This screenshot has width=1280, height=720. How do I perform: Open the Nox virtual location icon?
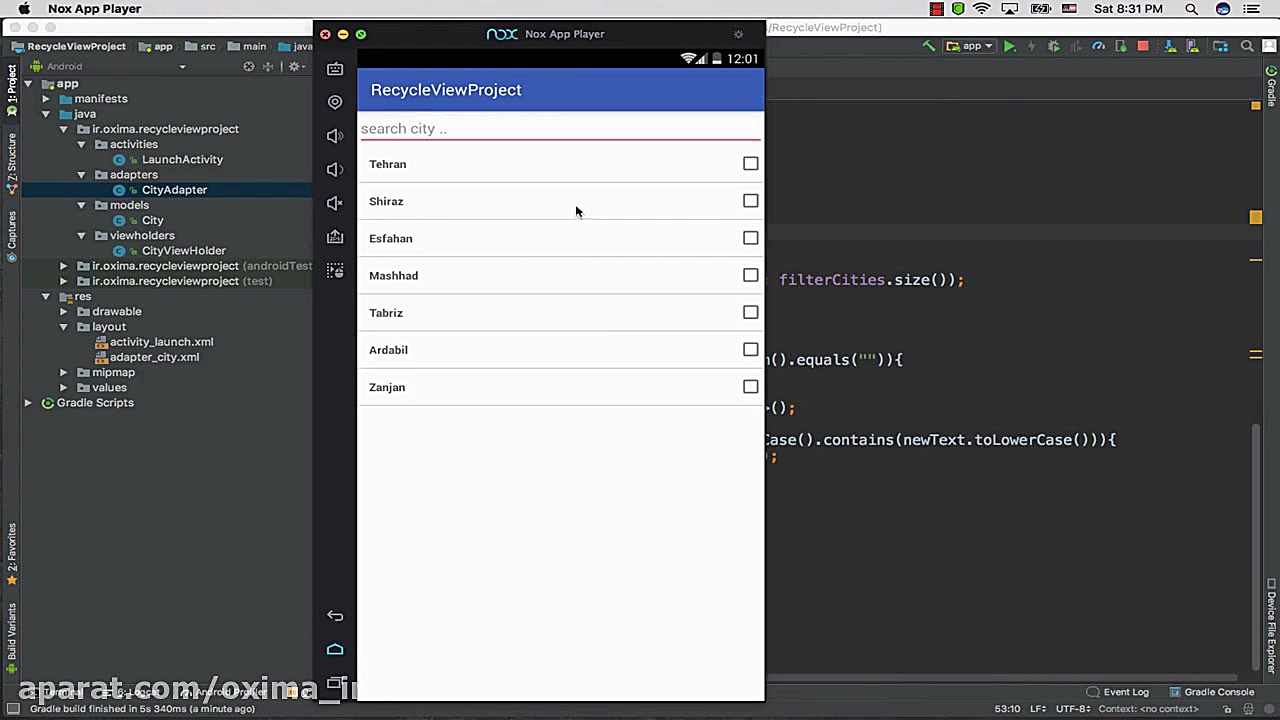pos(335,102)
